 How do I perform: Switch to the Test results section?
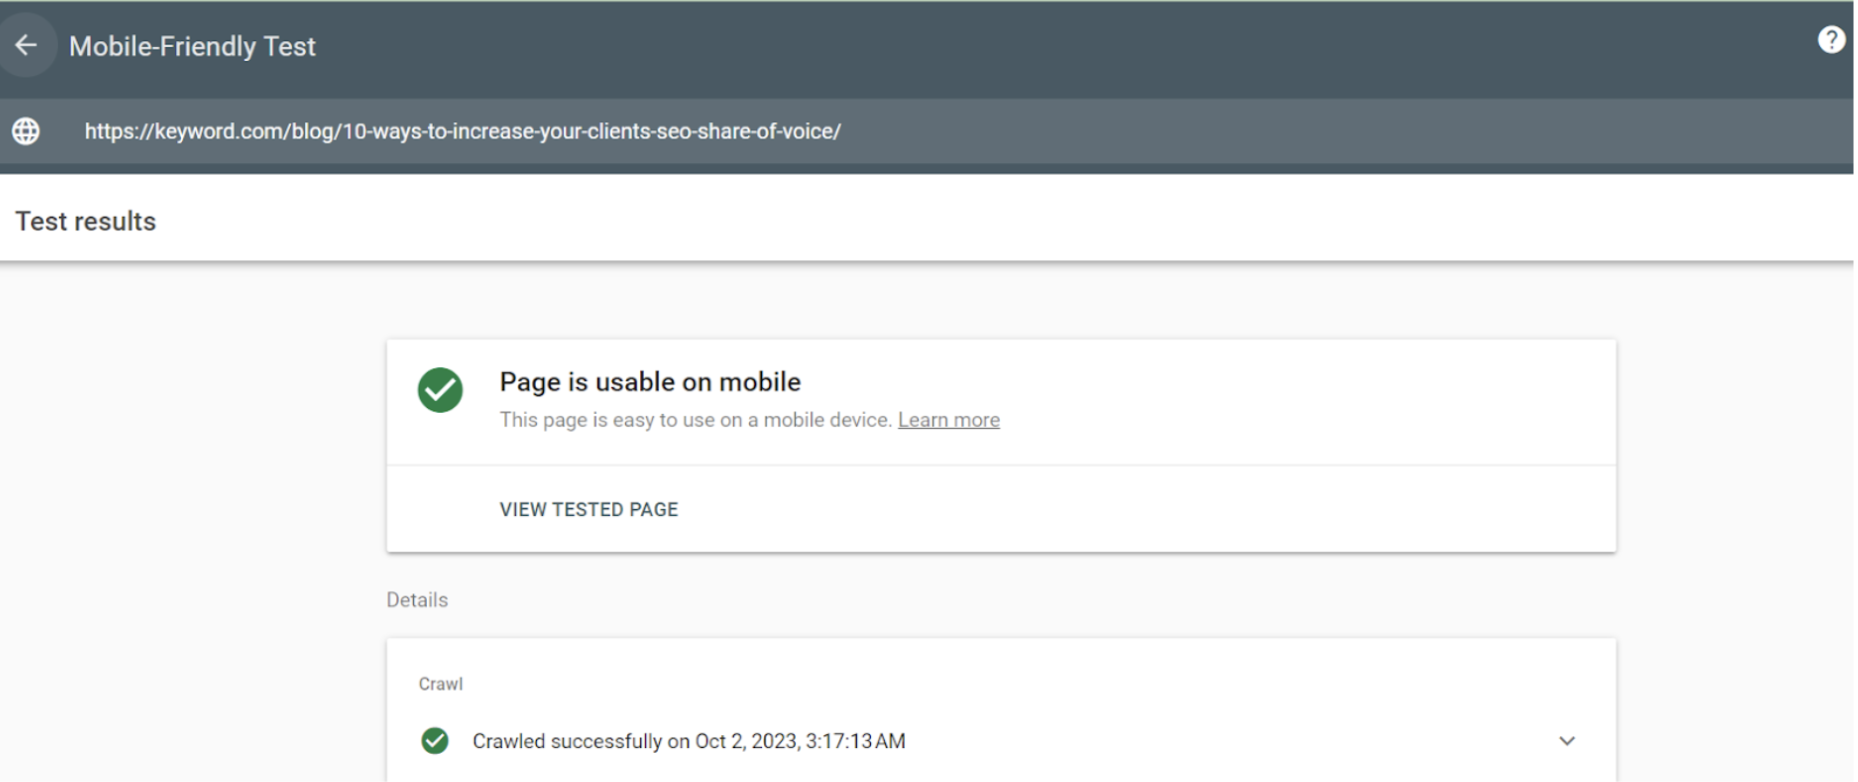[x=85, y=220]
